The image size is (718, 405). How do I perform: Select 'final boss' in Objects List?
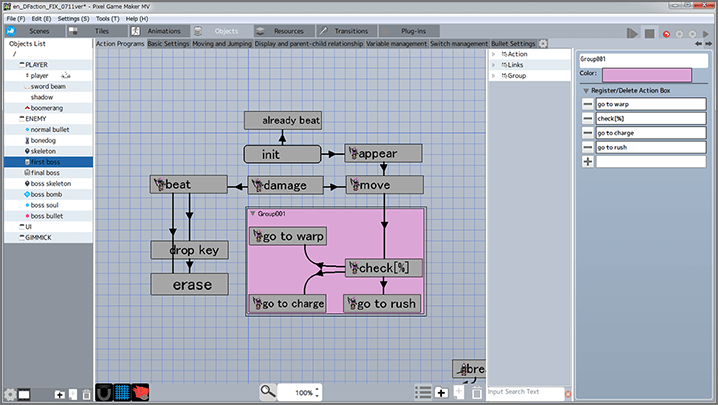(47, 173)
